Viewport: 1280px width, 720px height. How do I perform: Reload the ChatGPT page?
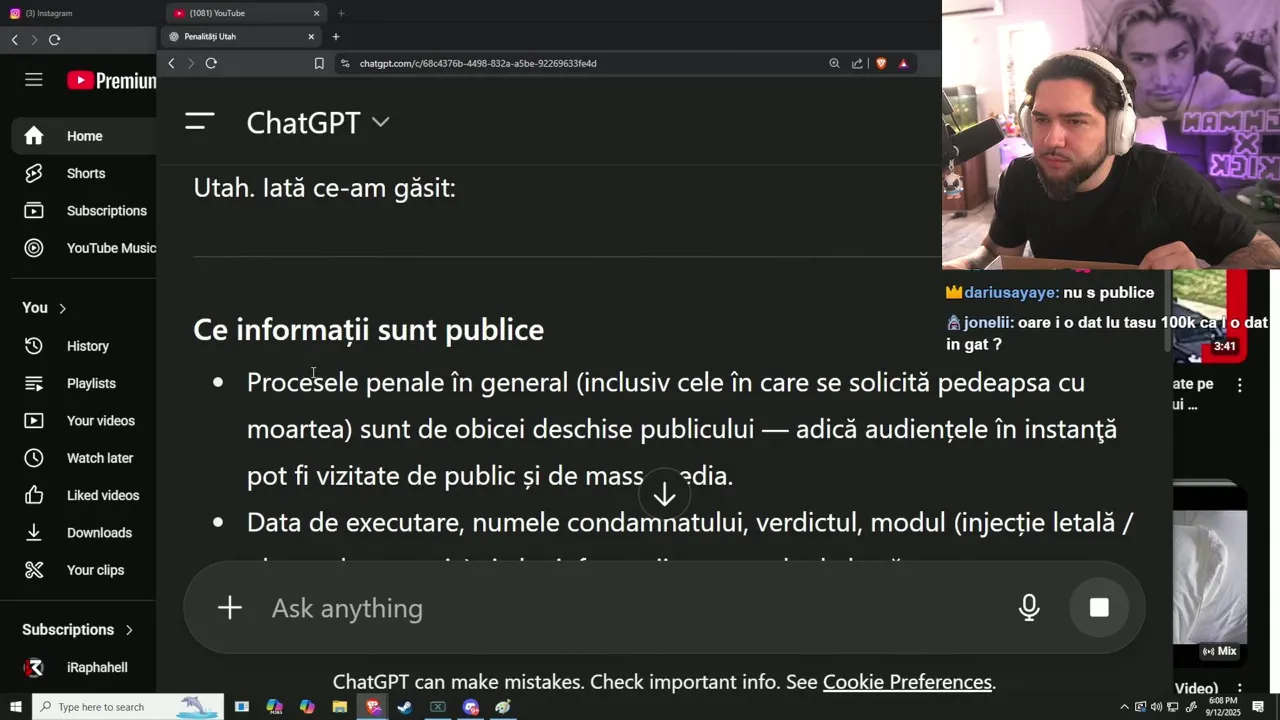coord(211,63)
